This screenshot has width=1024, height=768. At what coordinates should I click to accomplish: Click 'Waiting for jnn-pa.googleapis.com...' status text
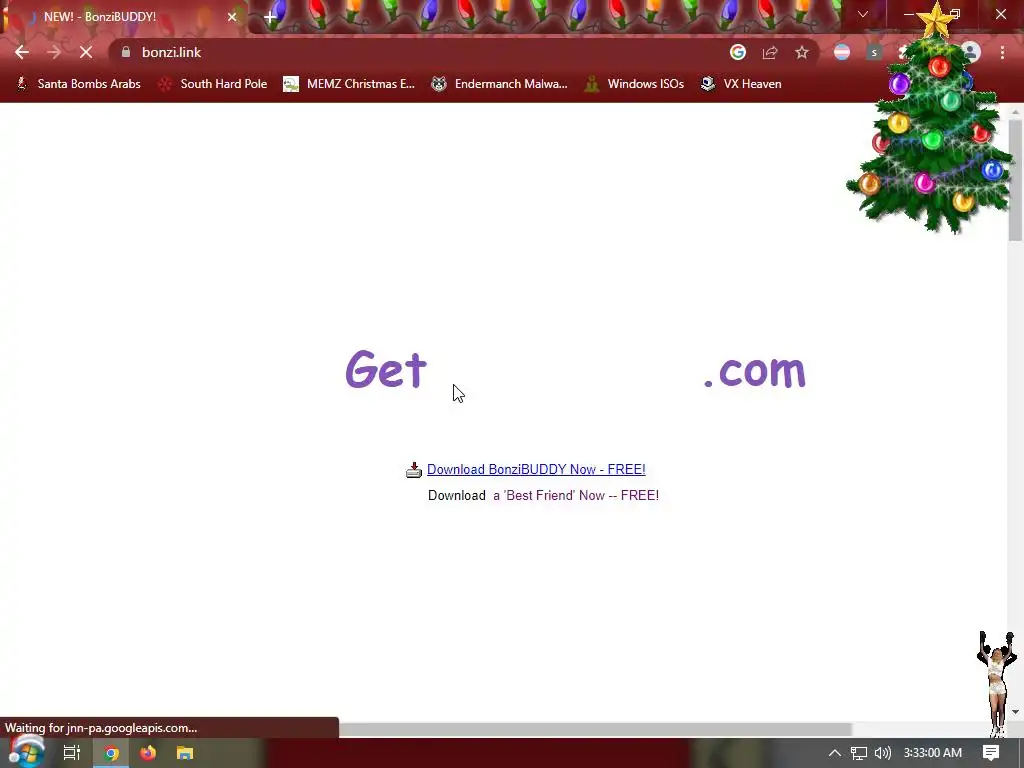(x=101, y=728)
